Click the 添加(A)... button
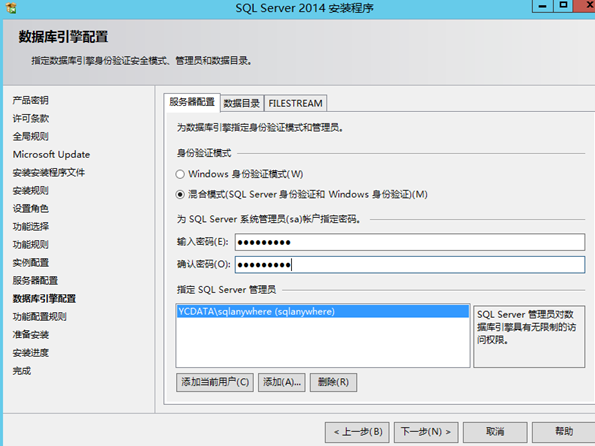Screen dimensions: 595x446 [x=282, y=382]
